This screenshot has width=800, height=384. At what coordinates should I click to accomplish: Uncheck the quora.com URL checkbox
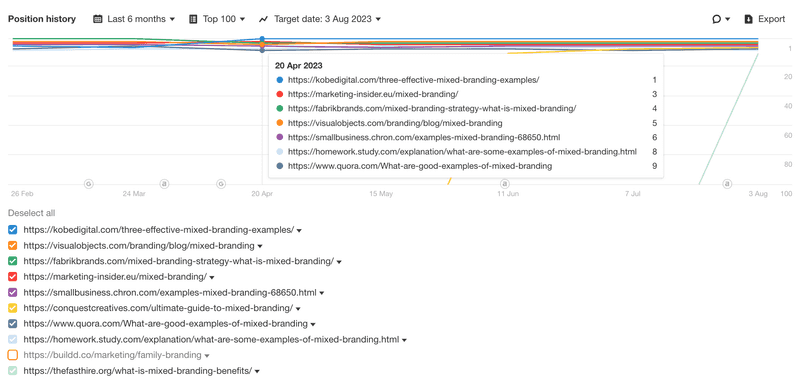point(13,323)
